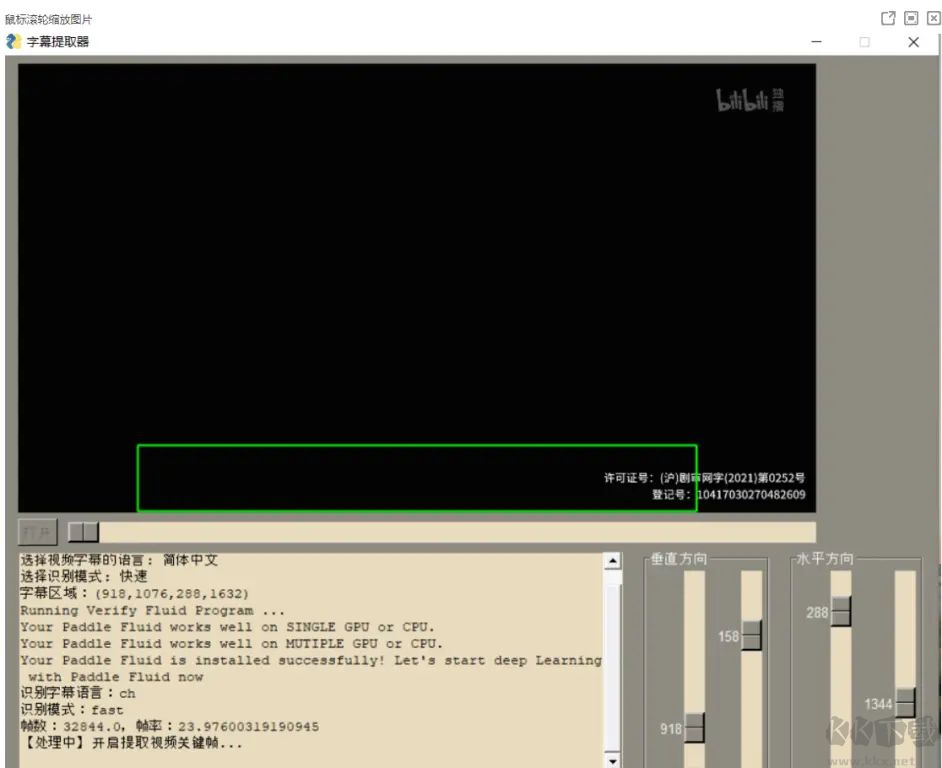Click the open-in-new-window icon at top right
The image size is (942, 768).
[887, 18]
